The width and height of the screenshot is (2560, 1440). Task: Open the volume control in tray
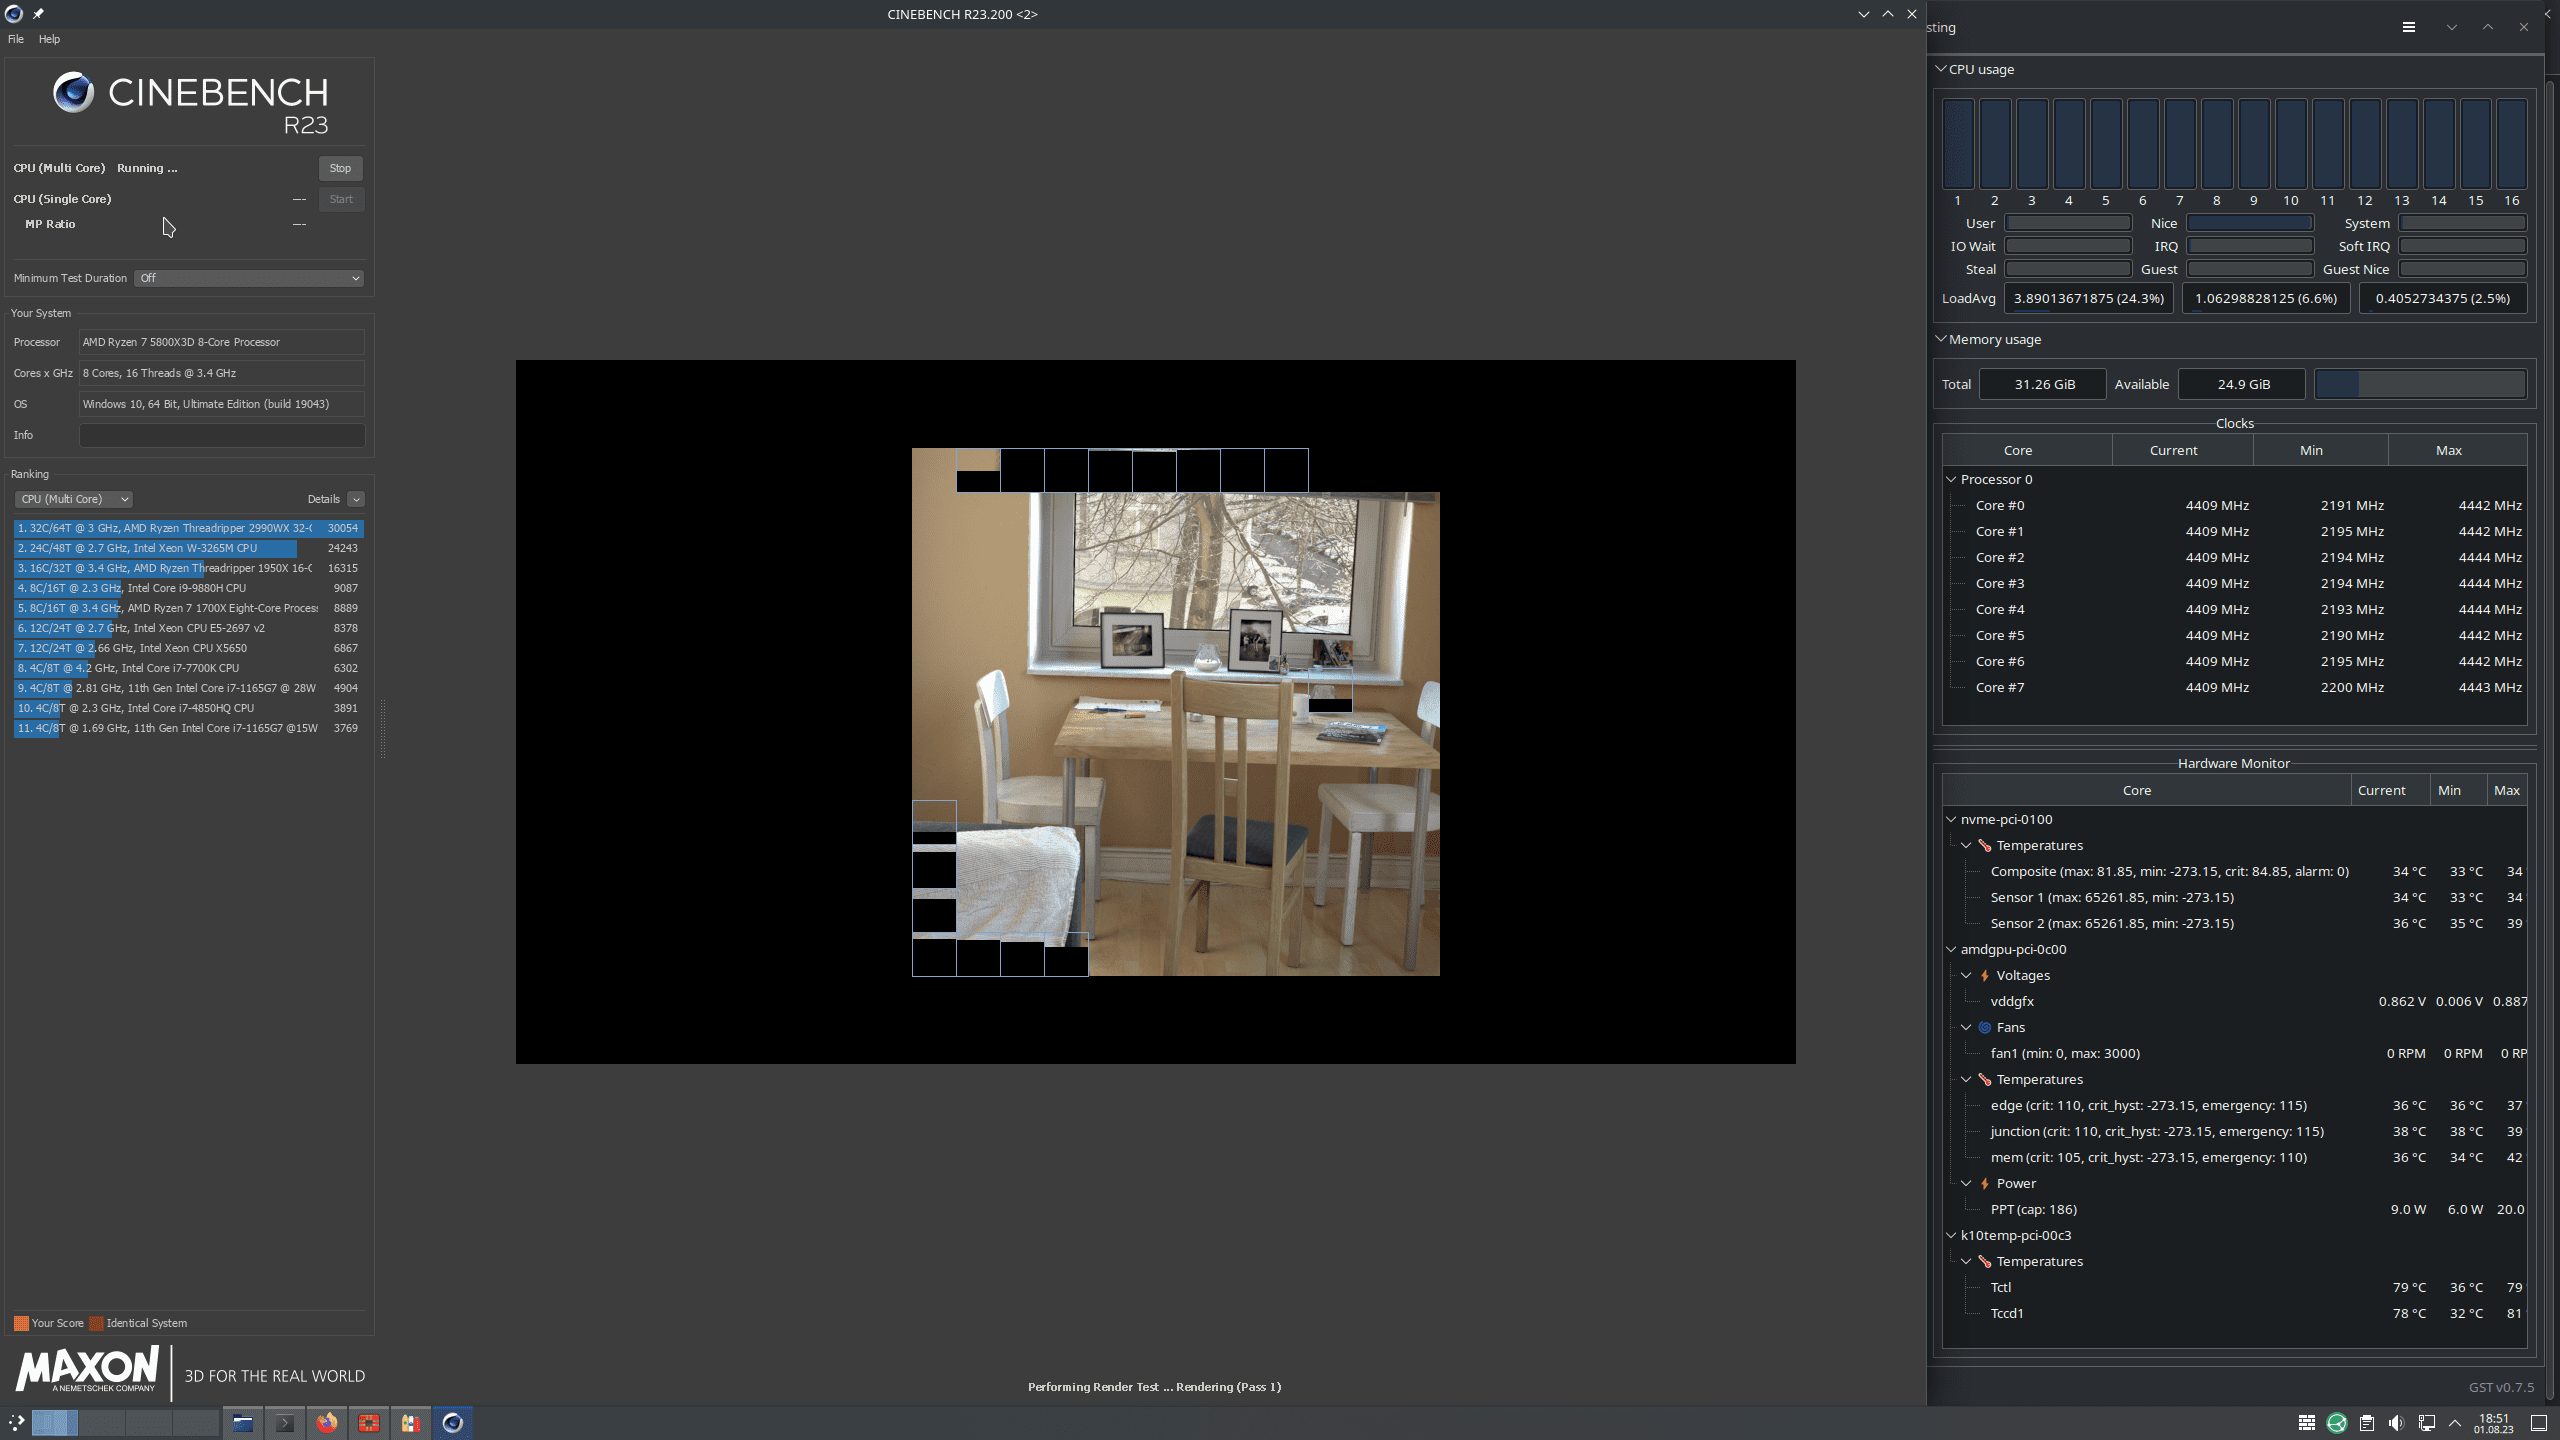point(2396,1422)
